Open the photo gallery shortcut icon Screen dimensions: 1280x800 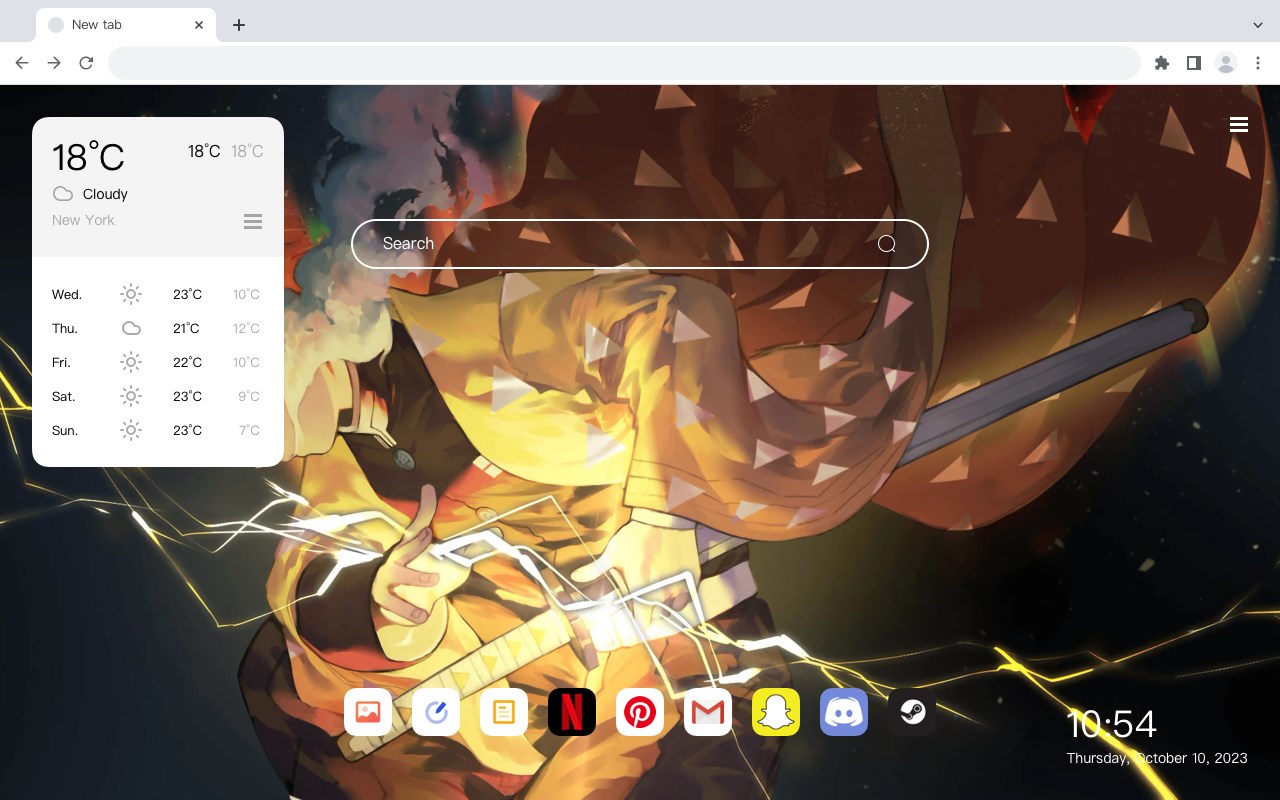368,712
